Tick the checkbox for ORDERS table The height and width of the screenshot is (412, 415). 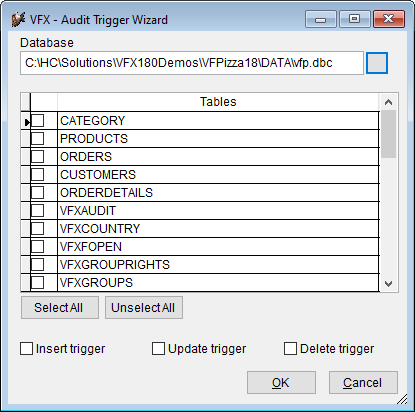tap(37, 156)
